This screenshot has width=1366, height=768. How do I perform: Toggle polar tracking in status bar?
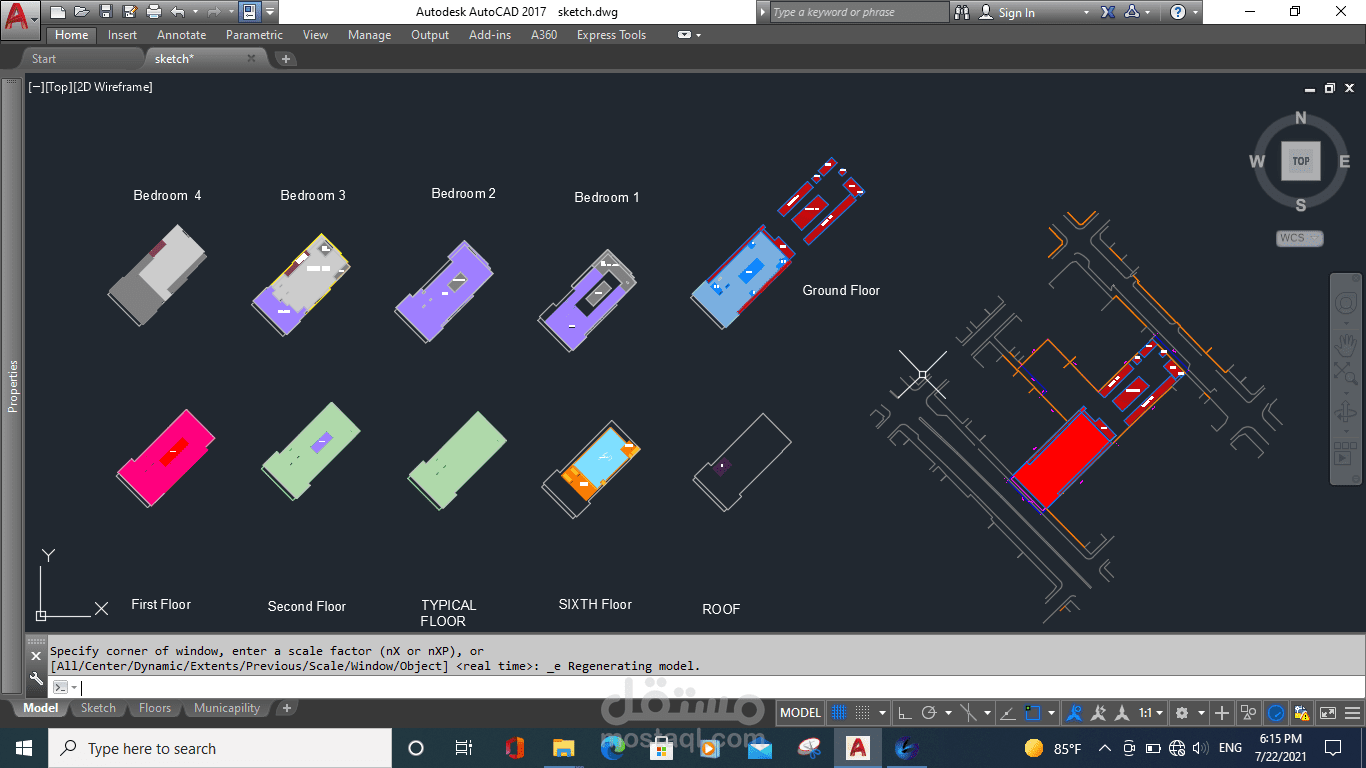tap(929, 713)
